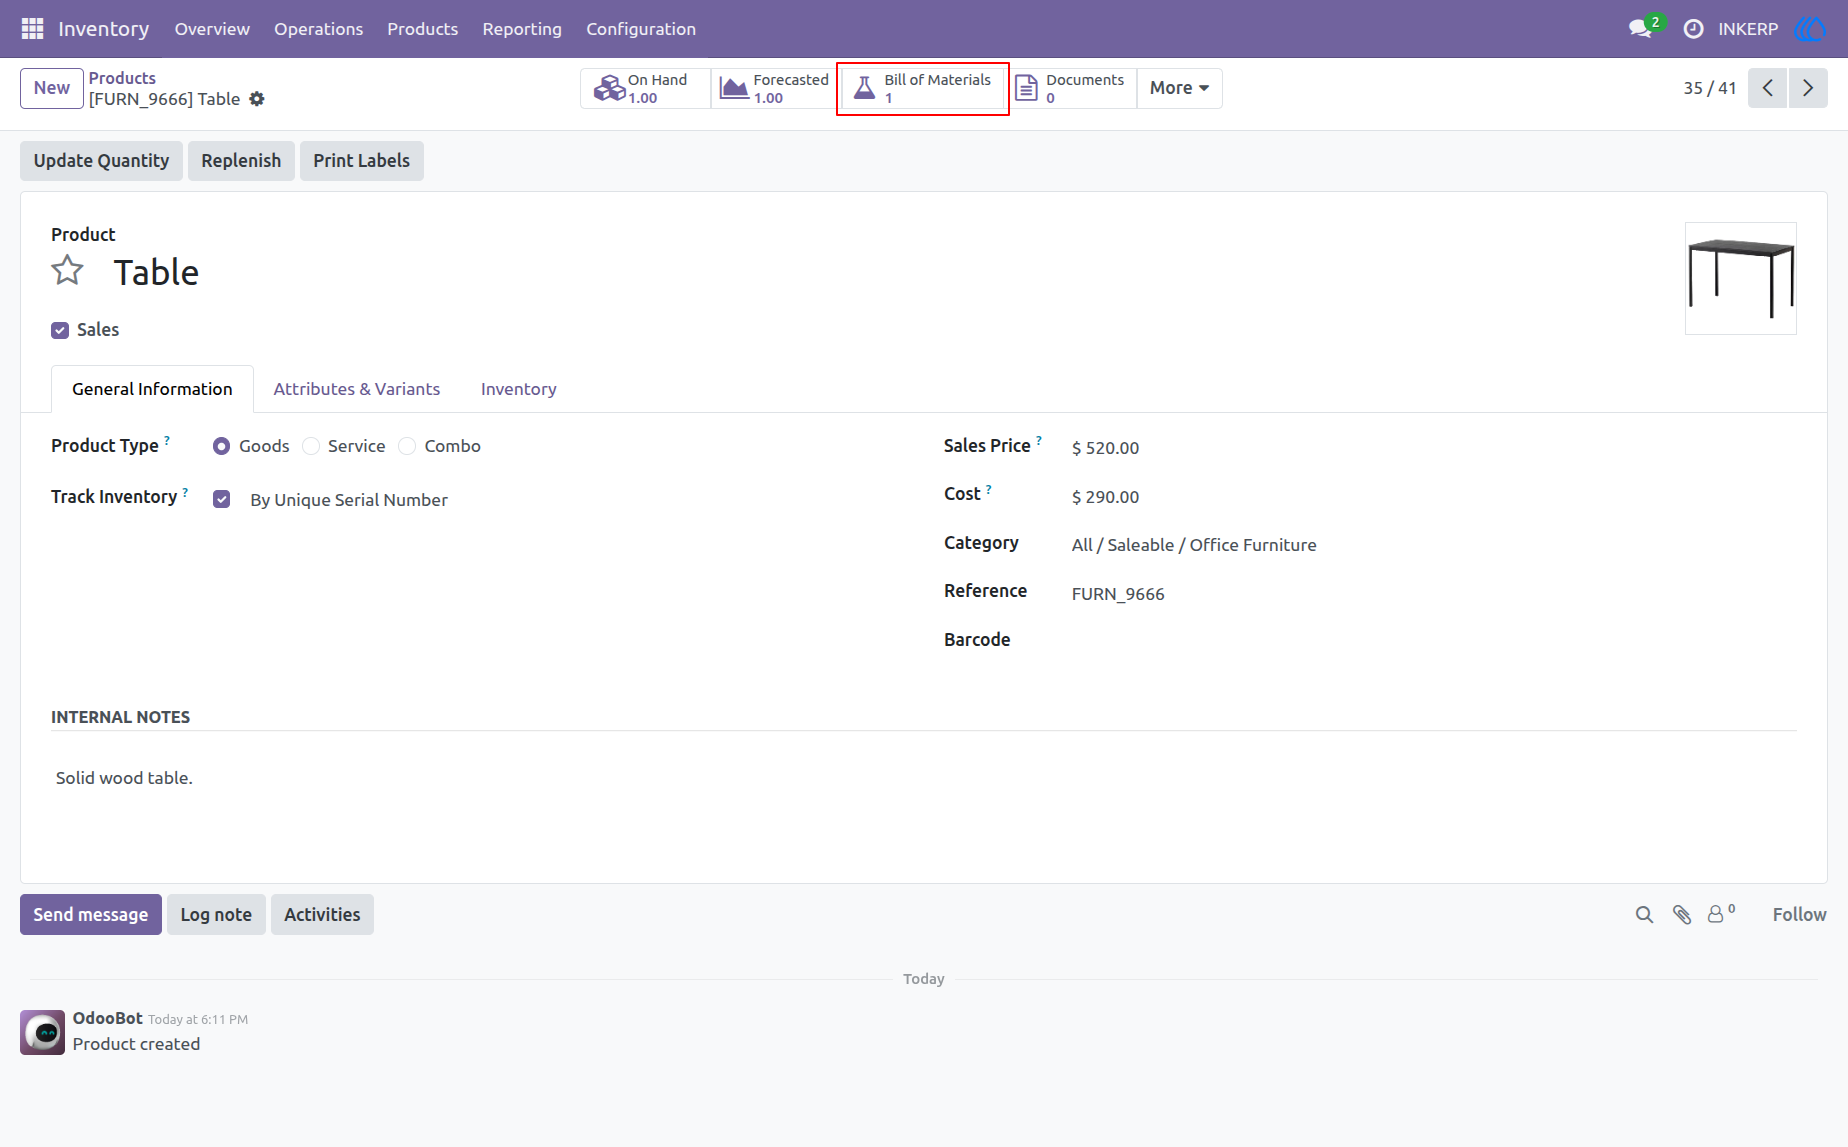Click the Print Labels button
Image resolution: width=1848 pixels, height=1147 pixels.
(x=361, y=161)
